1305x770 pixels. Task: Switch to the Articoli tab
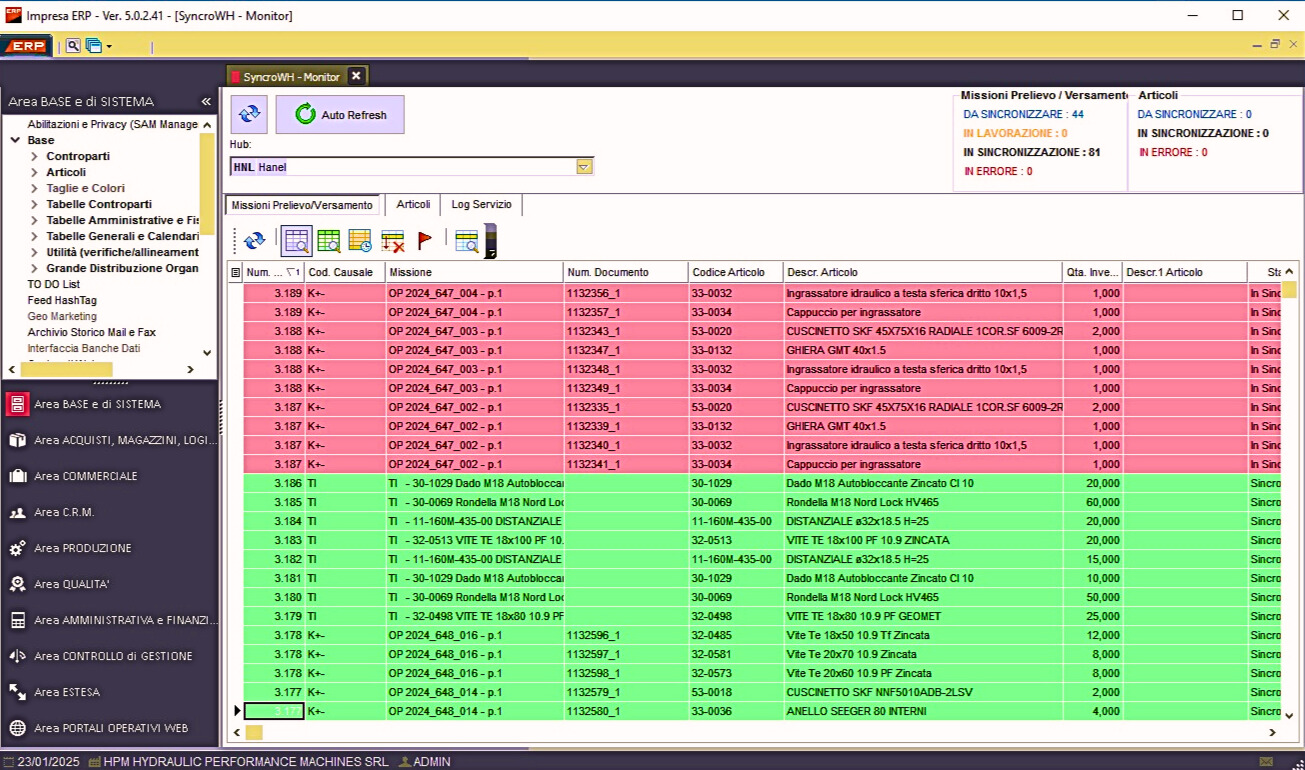[x=413, y=205]
